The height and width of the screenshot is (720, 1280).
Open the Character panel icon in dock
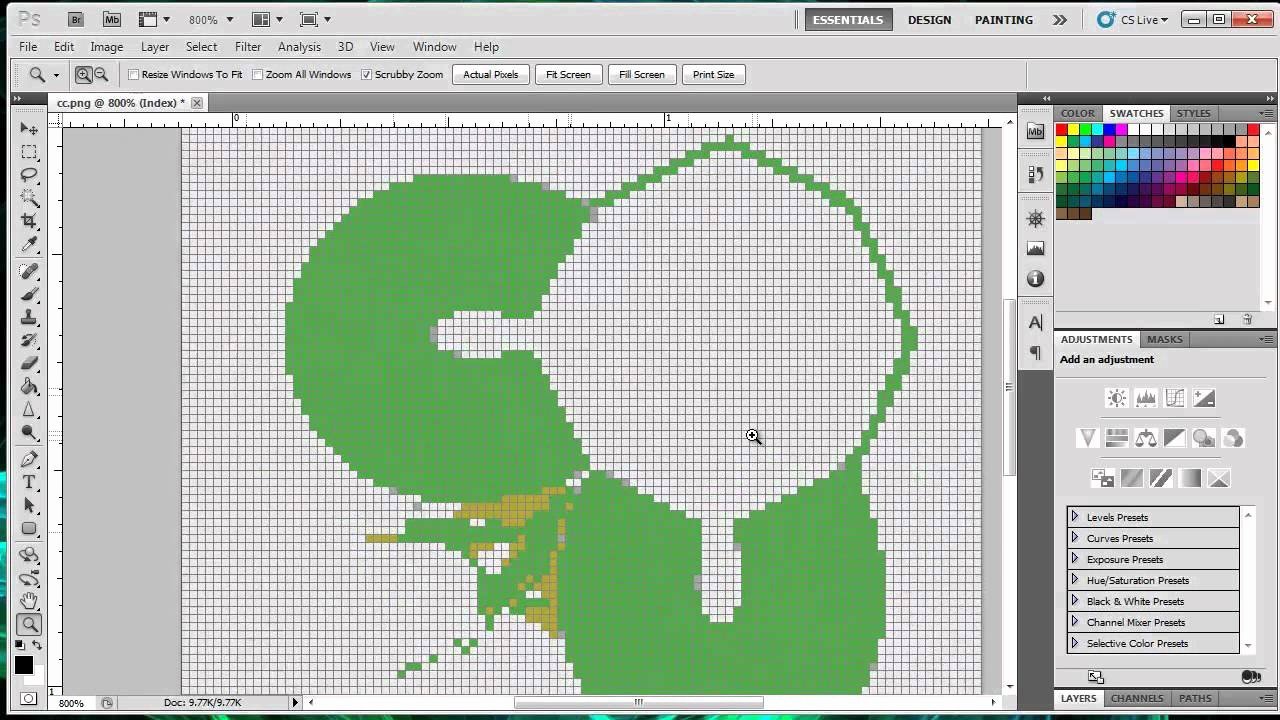(x=1035, y=323)
